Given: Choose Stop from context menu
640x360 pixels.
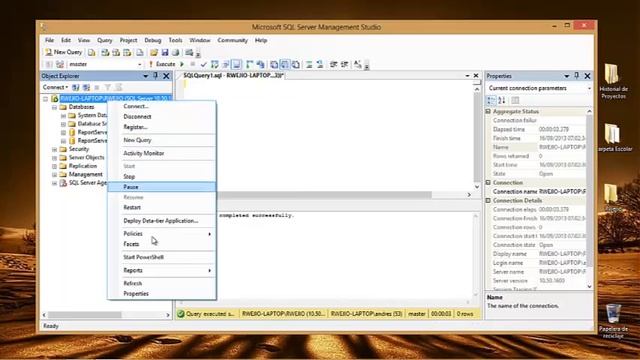Looking at the screenshot, I should point(161,177).
